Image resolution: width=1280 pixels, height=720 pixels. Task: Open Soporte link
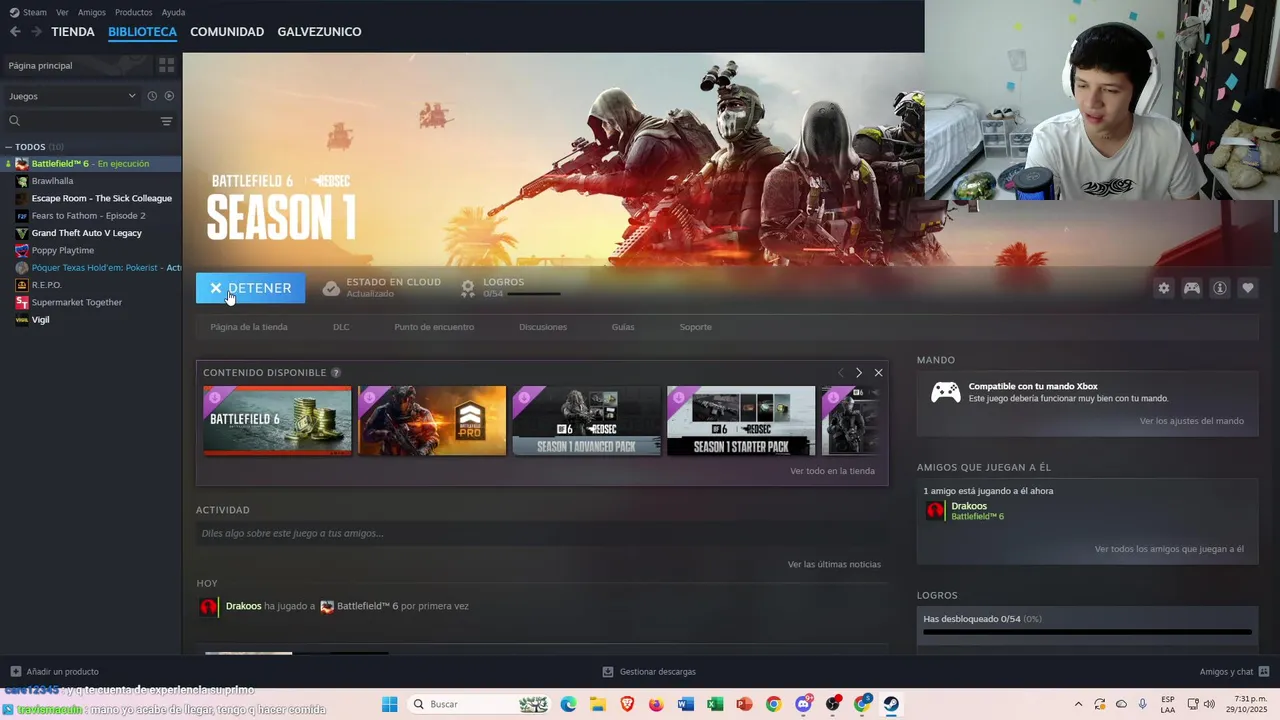pos(696,327)
